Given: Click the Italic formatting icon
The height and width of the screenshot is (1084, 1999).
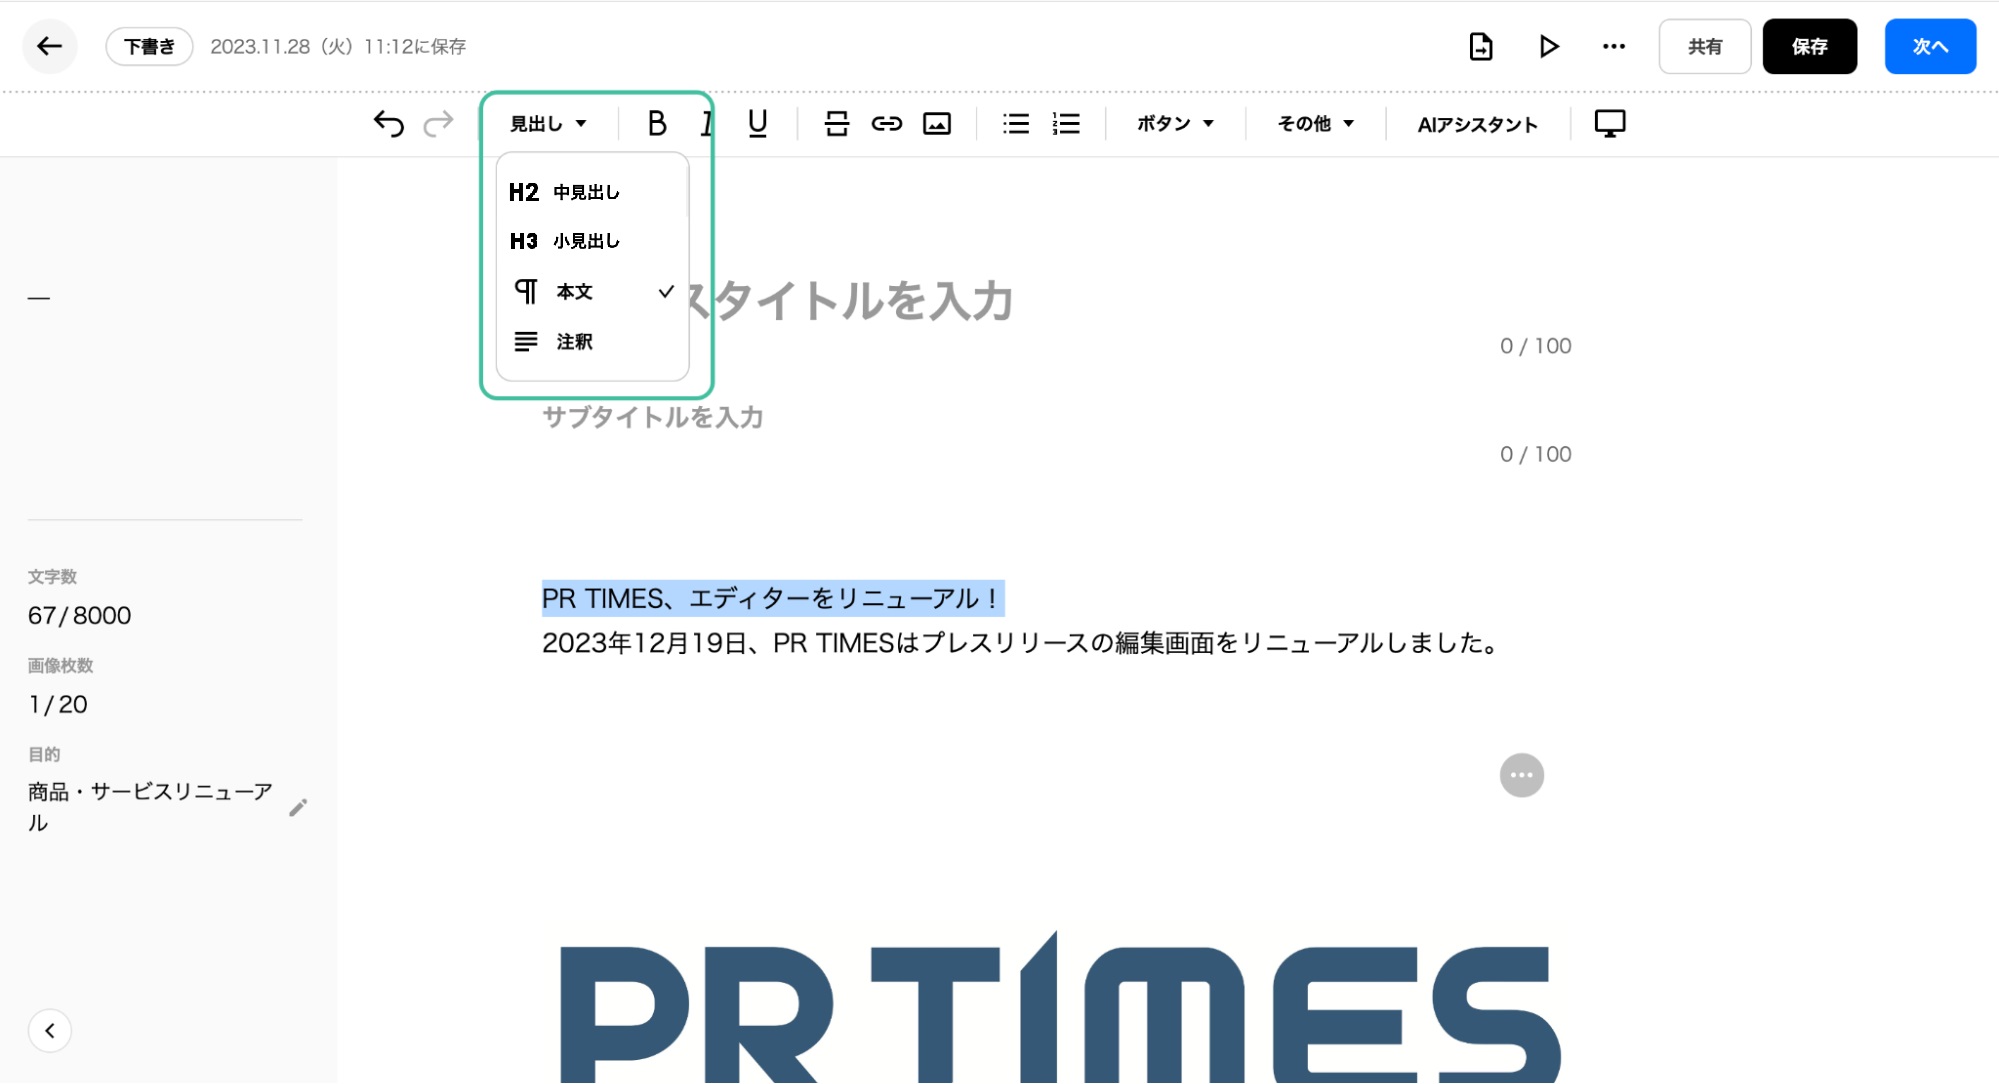Looking at the screenshot, I should click(706, 123).
